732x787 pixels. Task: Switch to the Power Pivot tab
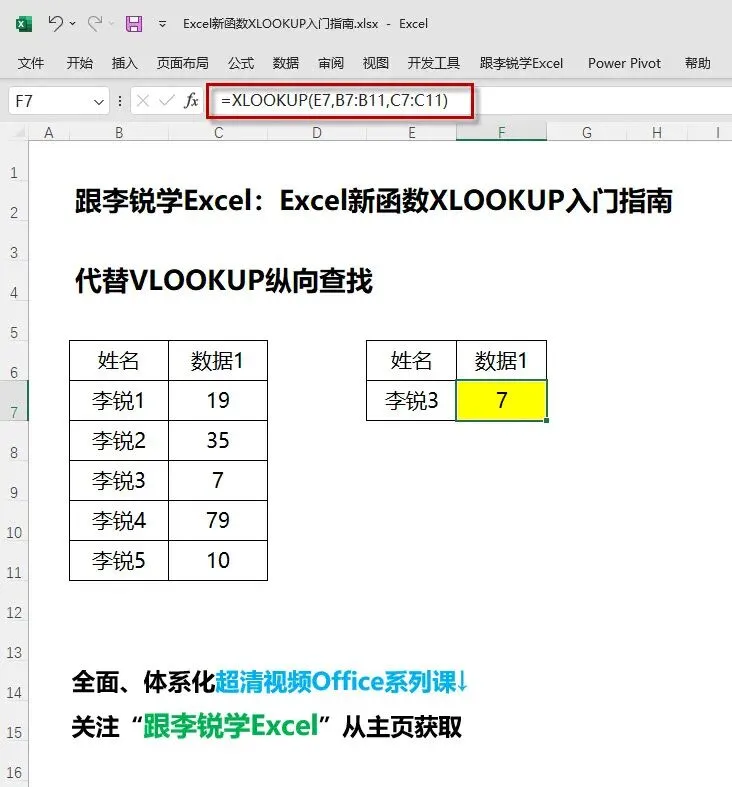click(x=624, y=63)
